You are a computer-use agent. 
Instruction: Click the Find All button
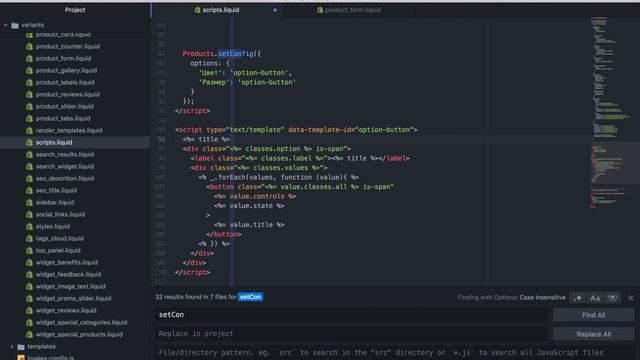593,315
